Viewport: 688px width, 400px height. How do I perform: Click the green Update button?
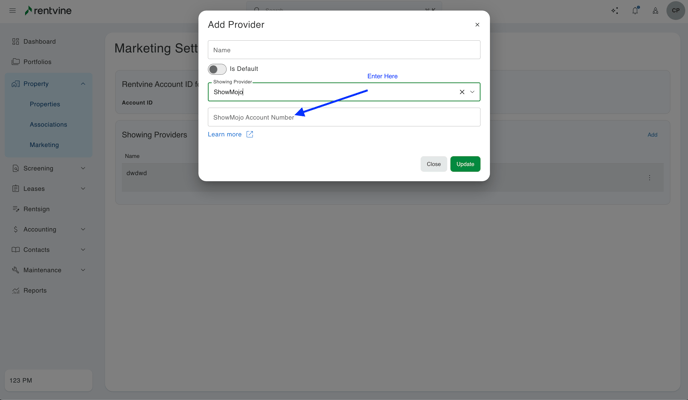click(465, 164)
